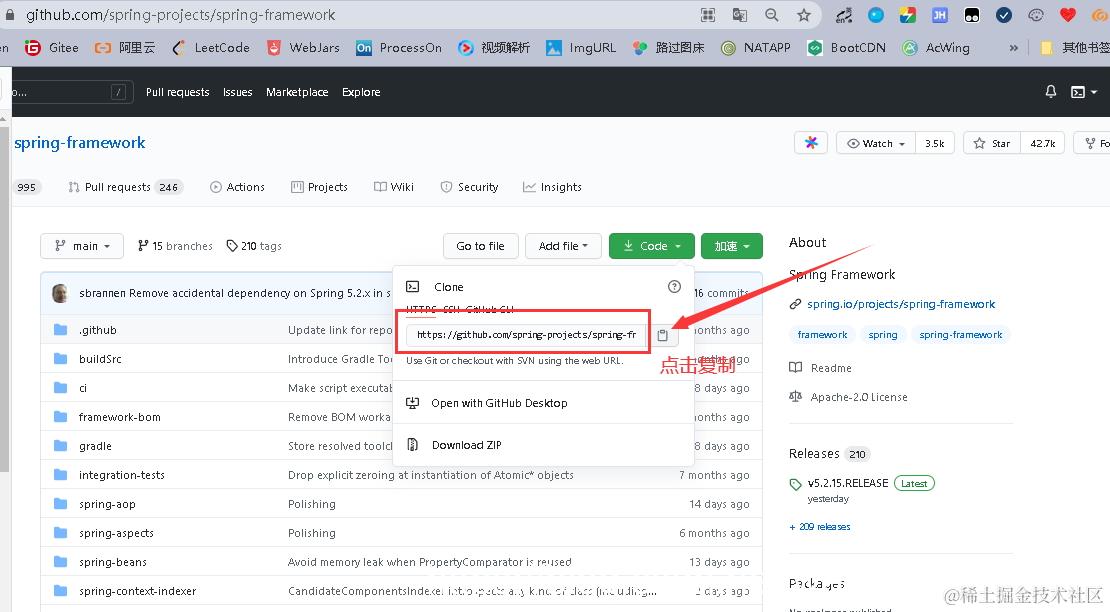Open the Gitee bookmark

click(x=52, y=47)
